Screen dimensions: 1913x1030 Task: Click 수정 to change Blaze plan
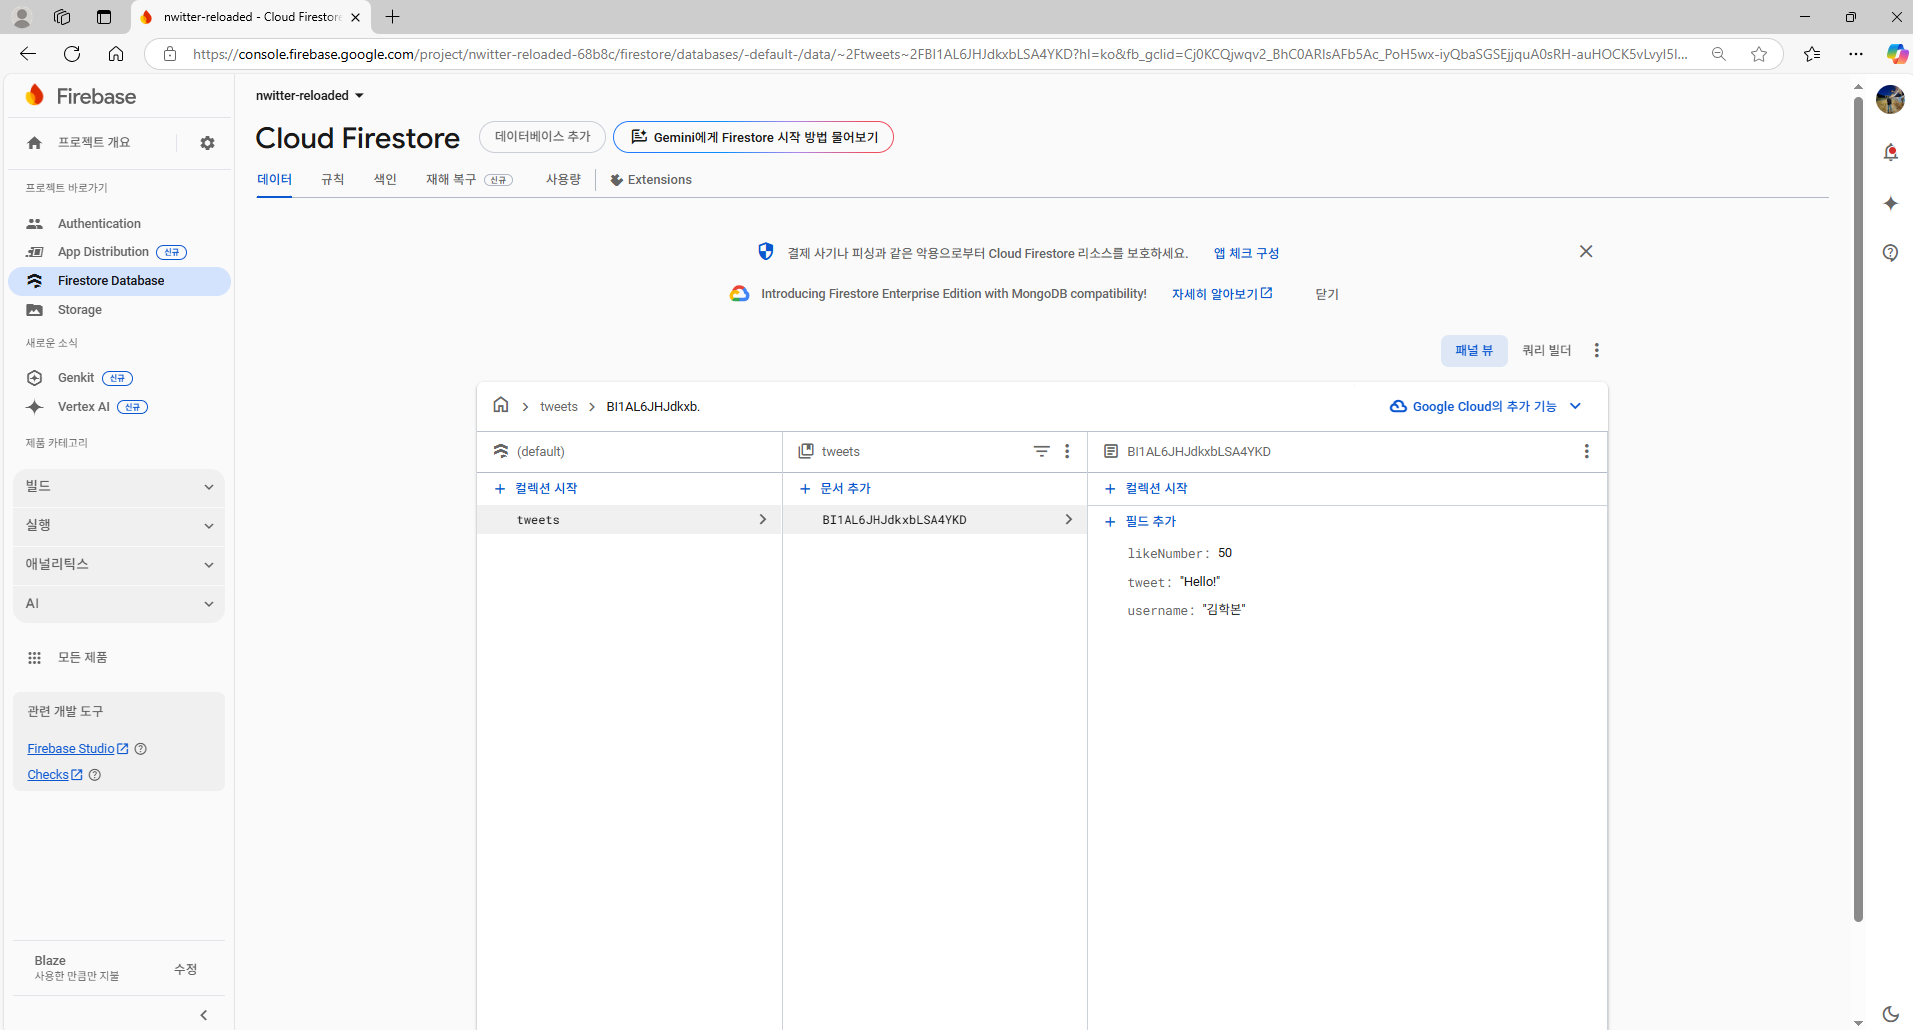186,969
